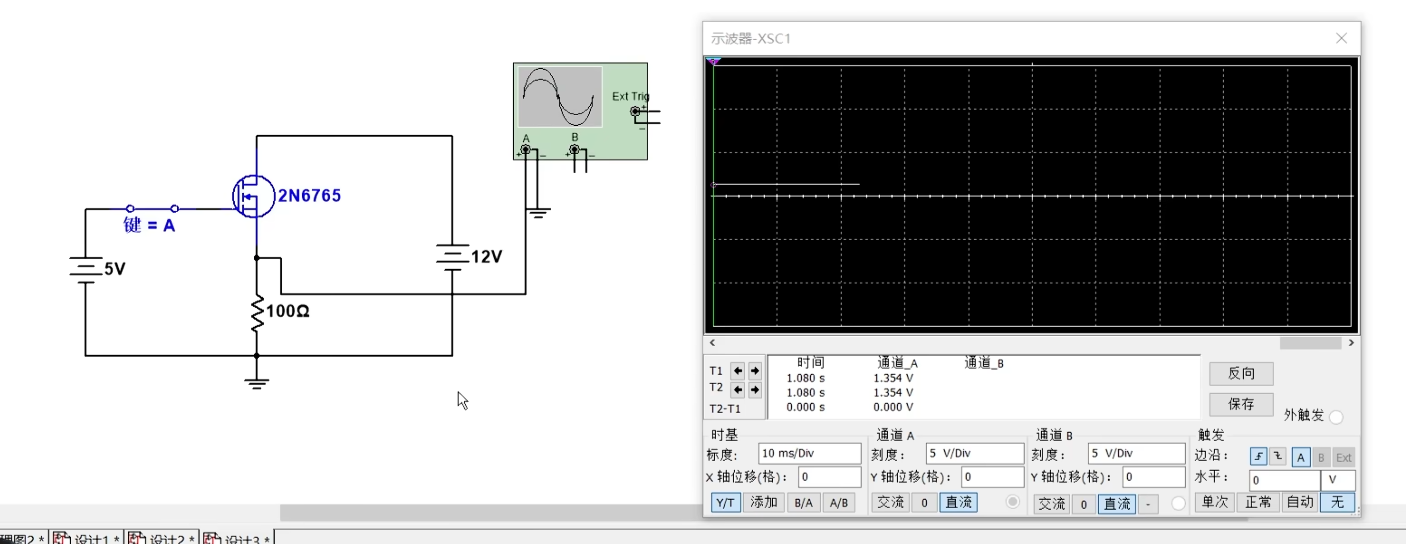Switch to the 设计2 tab
The image size is (1406, 544).
(x=161, y=539)
